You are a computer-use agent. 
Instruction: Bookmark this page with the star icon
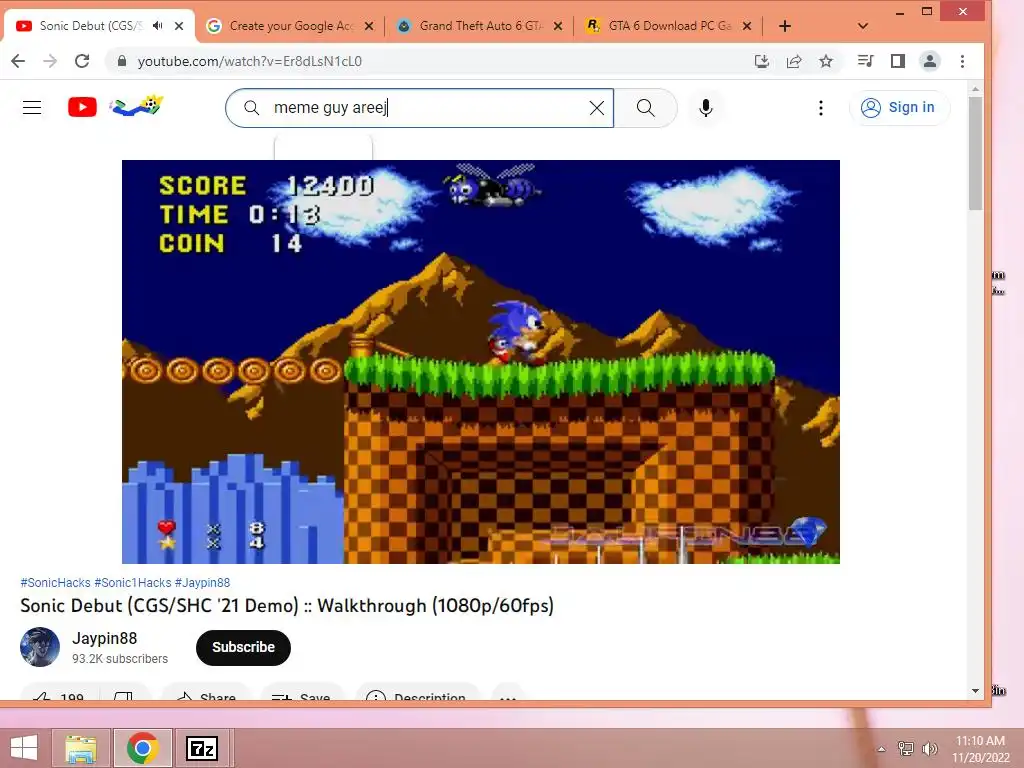click(826, 61)
